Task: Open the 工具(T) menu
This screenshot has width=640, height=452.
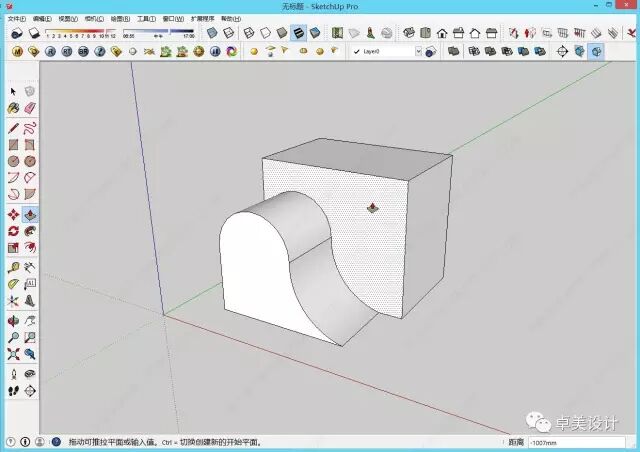Action: click(x=146, y=19)
